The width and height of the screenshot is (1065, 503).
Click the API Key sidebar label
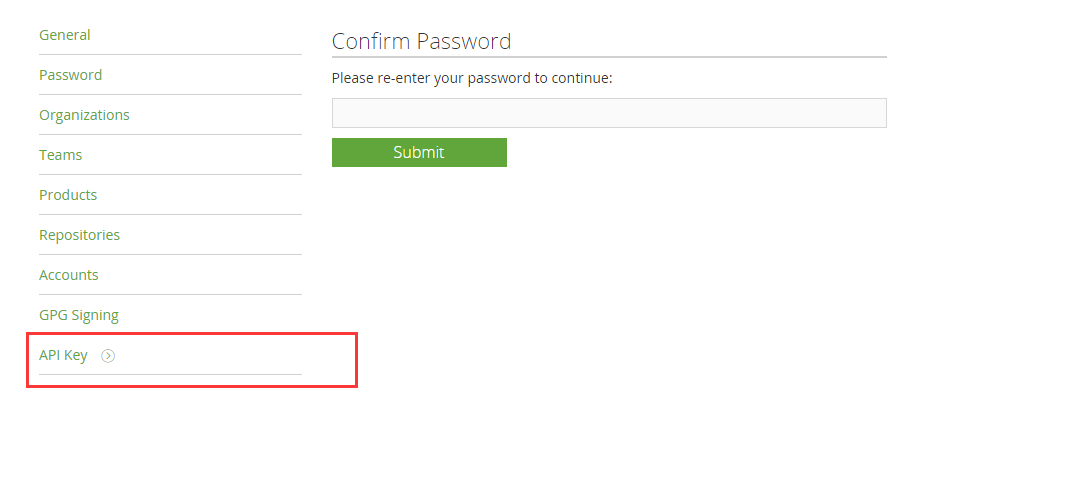(63, 355)
